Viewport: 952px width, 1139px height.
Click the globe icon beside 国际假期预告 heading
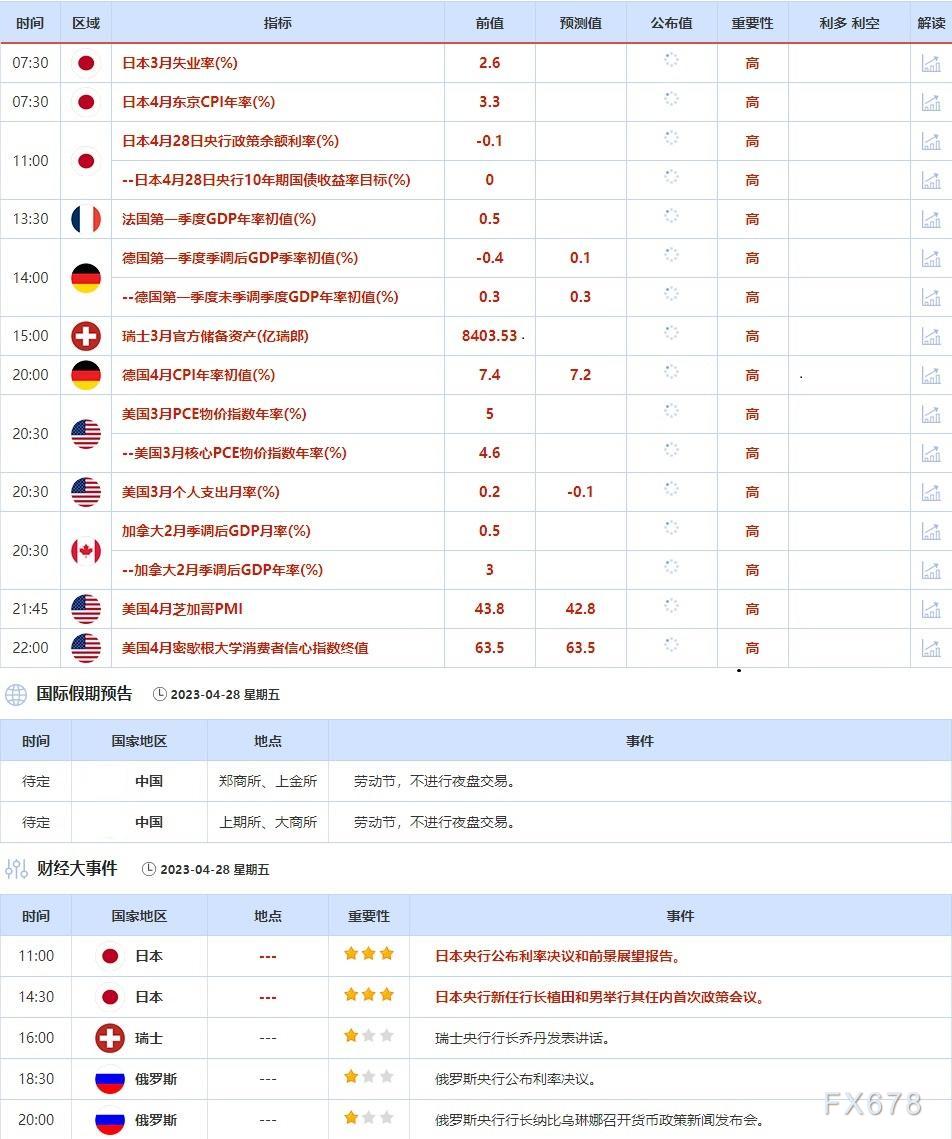click(x=14, y=693)
